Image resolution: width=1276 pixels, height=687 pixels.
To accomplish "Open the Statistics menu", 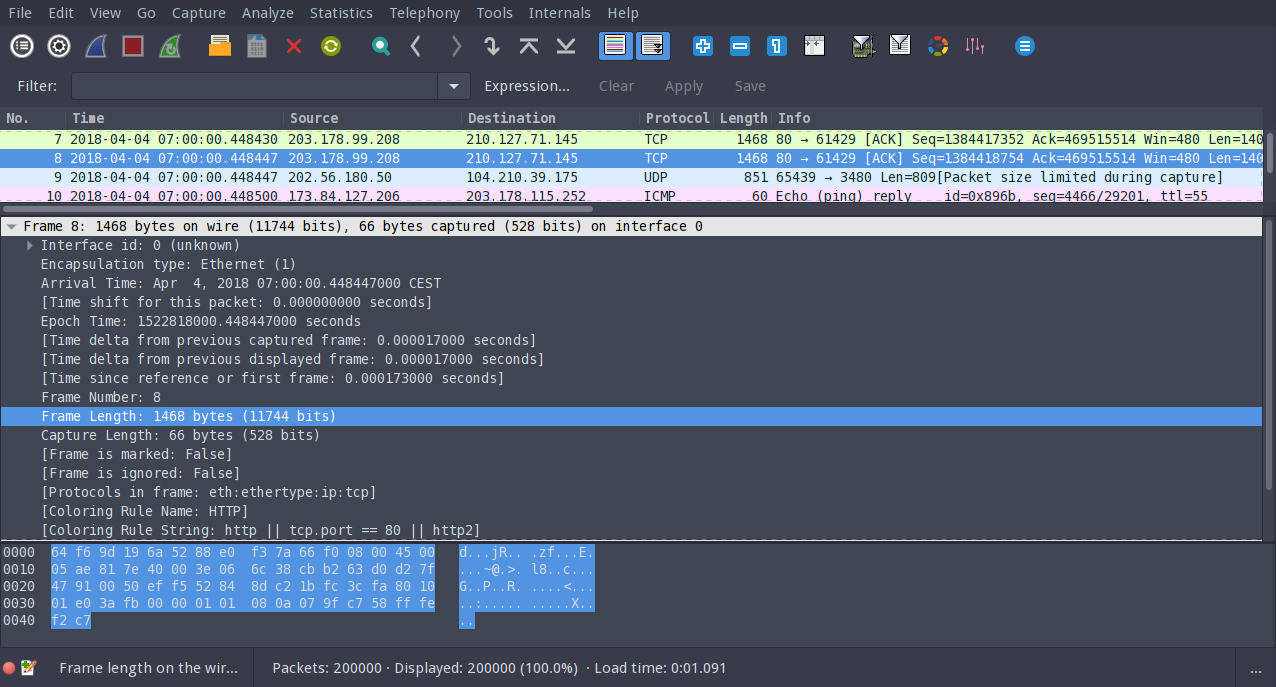I will pos(341,13).
